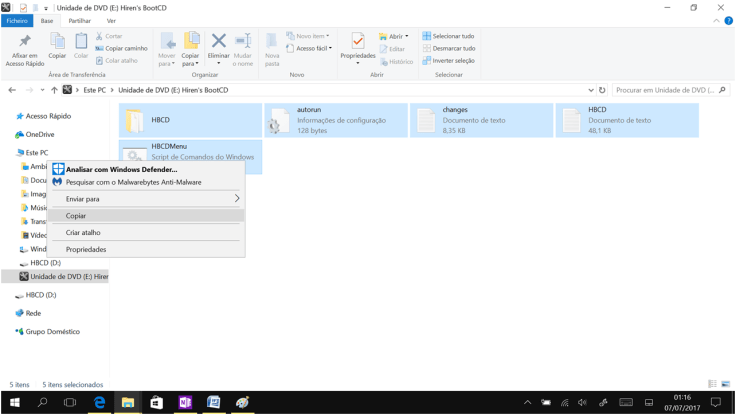Screen dimensions: 736x415
Task: Expand the address bar history dropdown
Action: click(x=591, y=90)
